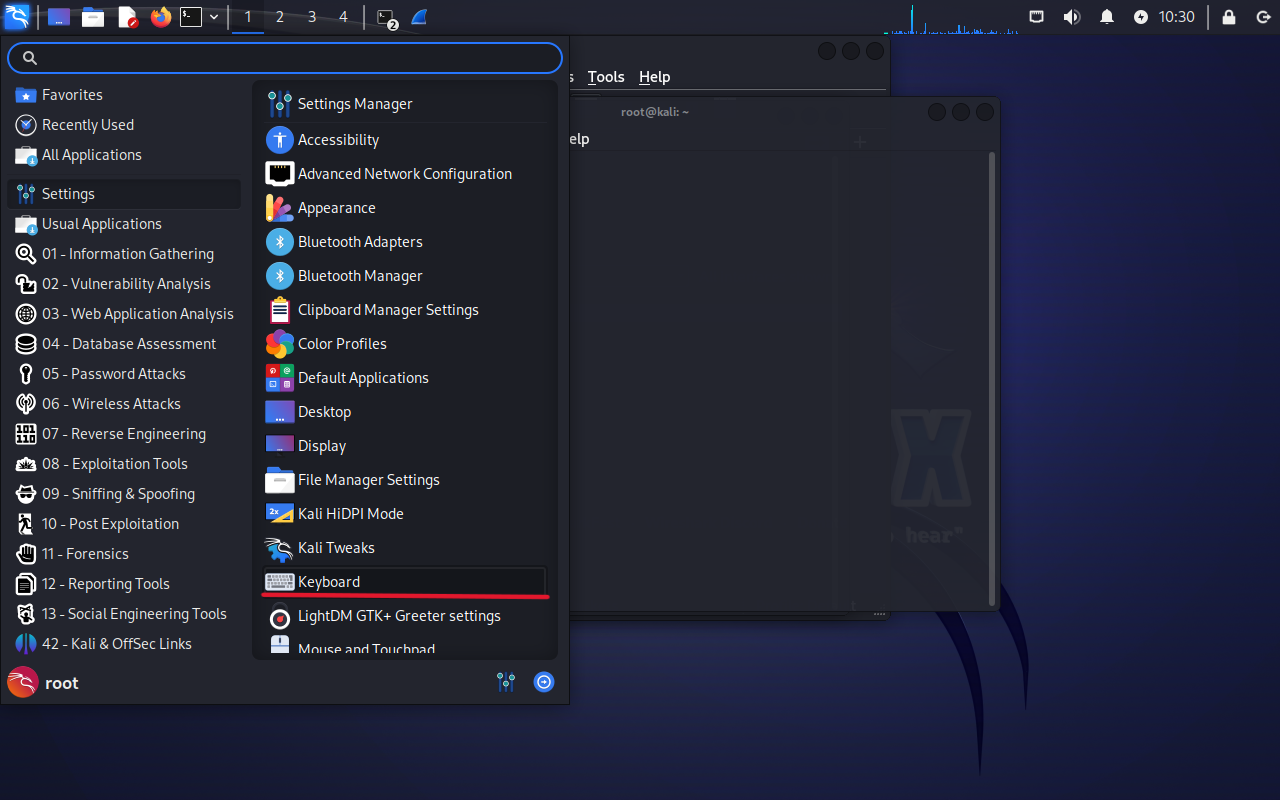Click settings icon at menu bottom
Screen dimensions: 1280x800
[506, 682]
